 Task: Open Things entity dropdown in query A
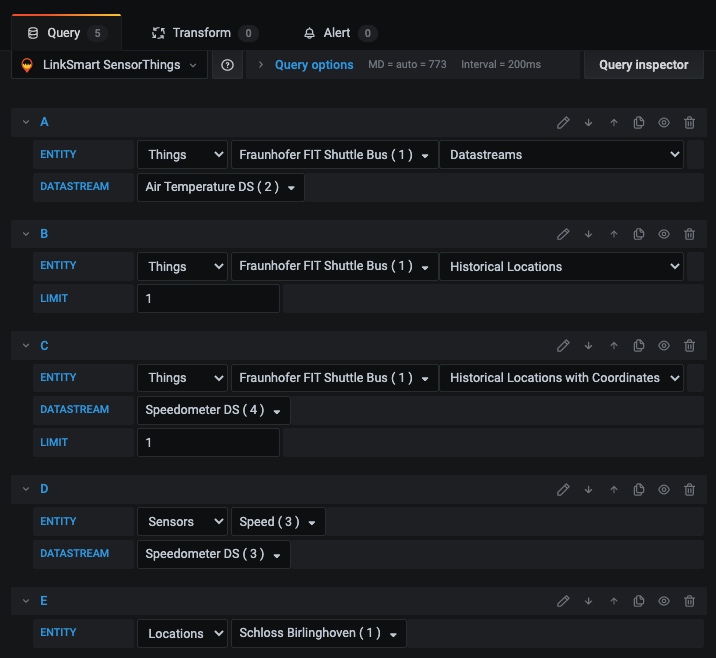[182, 155]
